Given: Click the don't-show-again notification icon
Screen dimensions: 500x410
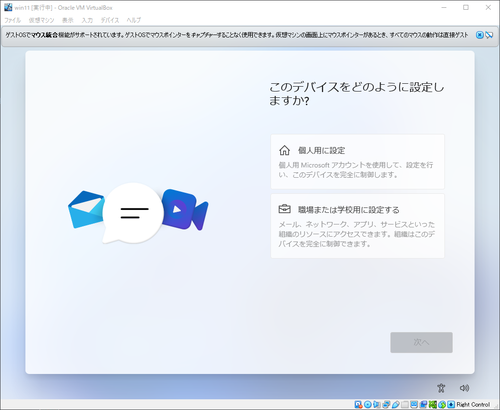Looking at the screenshot, I should [x=489, y=35].
